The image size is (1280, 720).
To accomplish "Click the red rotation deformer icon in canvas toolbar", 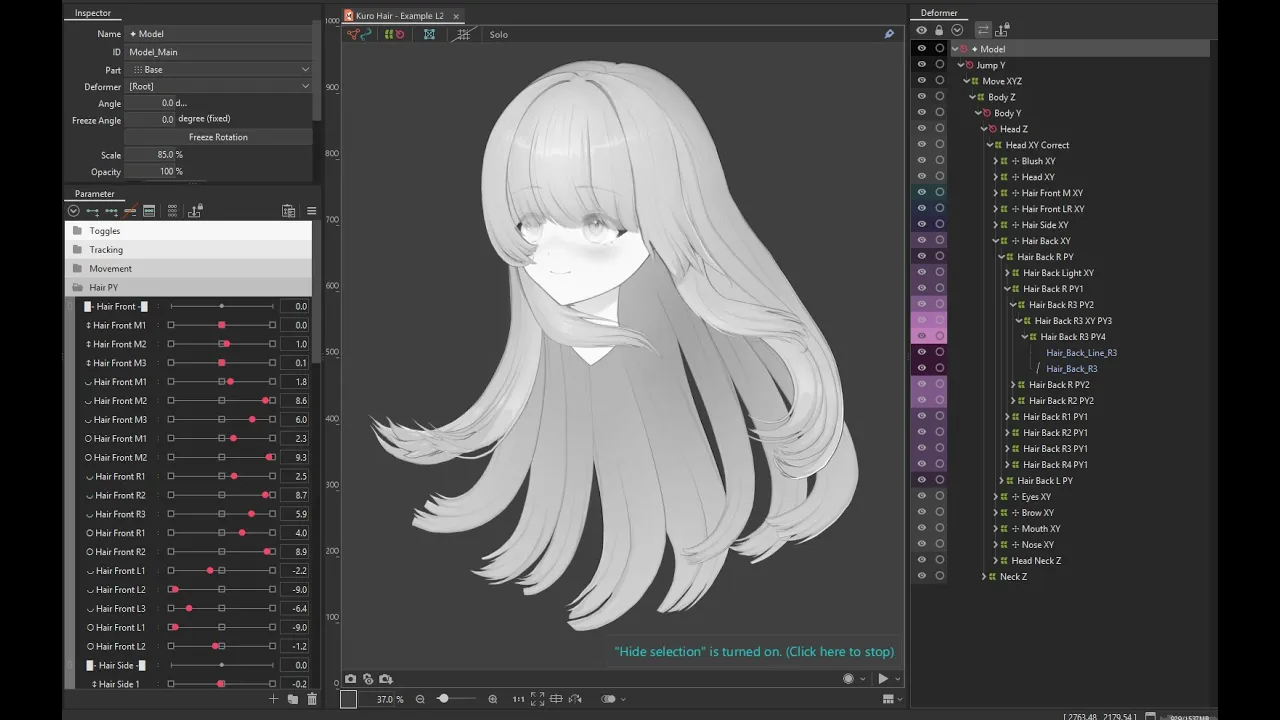I will pos(400,34).
